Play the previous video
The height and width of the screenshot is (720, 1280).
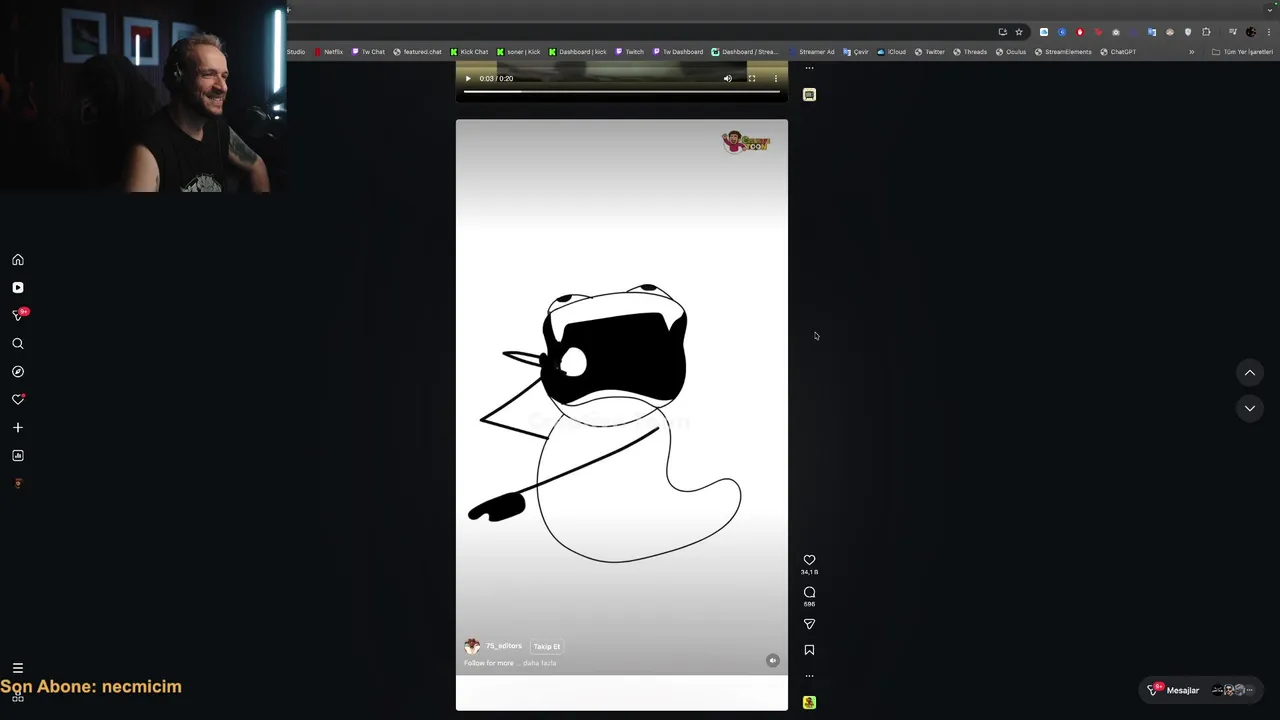click(x=467, y=79)
